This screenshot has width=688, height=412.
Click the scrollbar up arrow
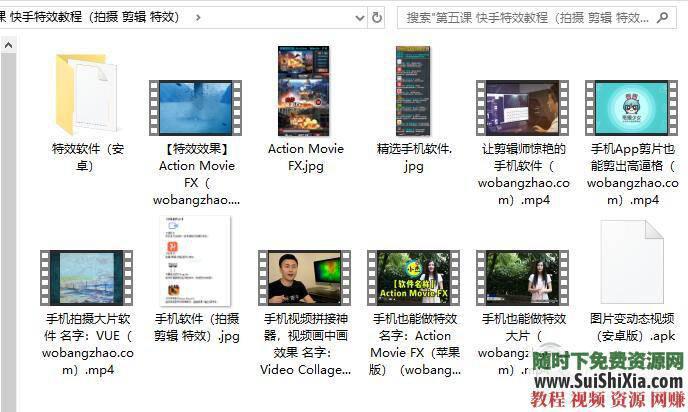8,45
